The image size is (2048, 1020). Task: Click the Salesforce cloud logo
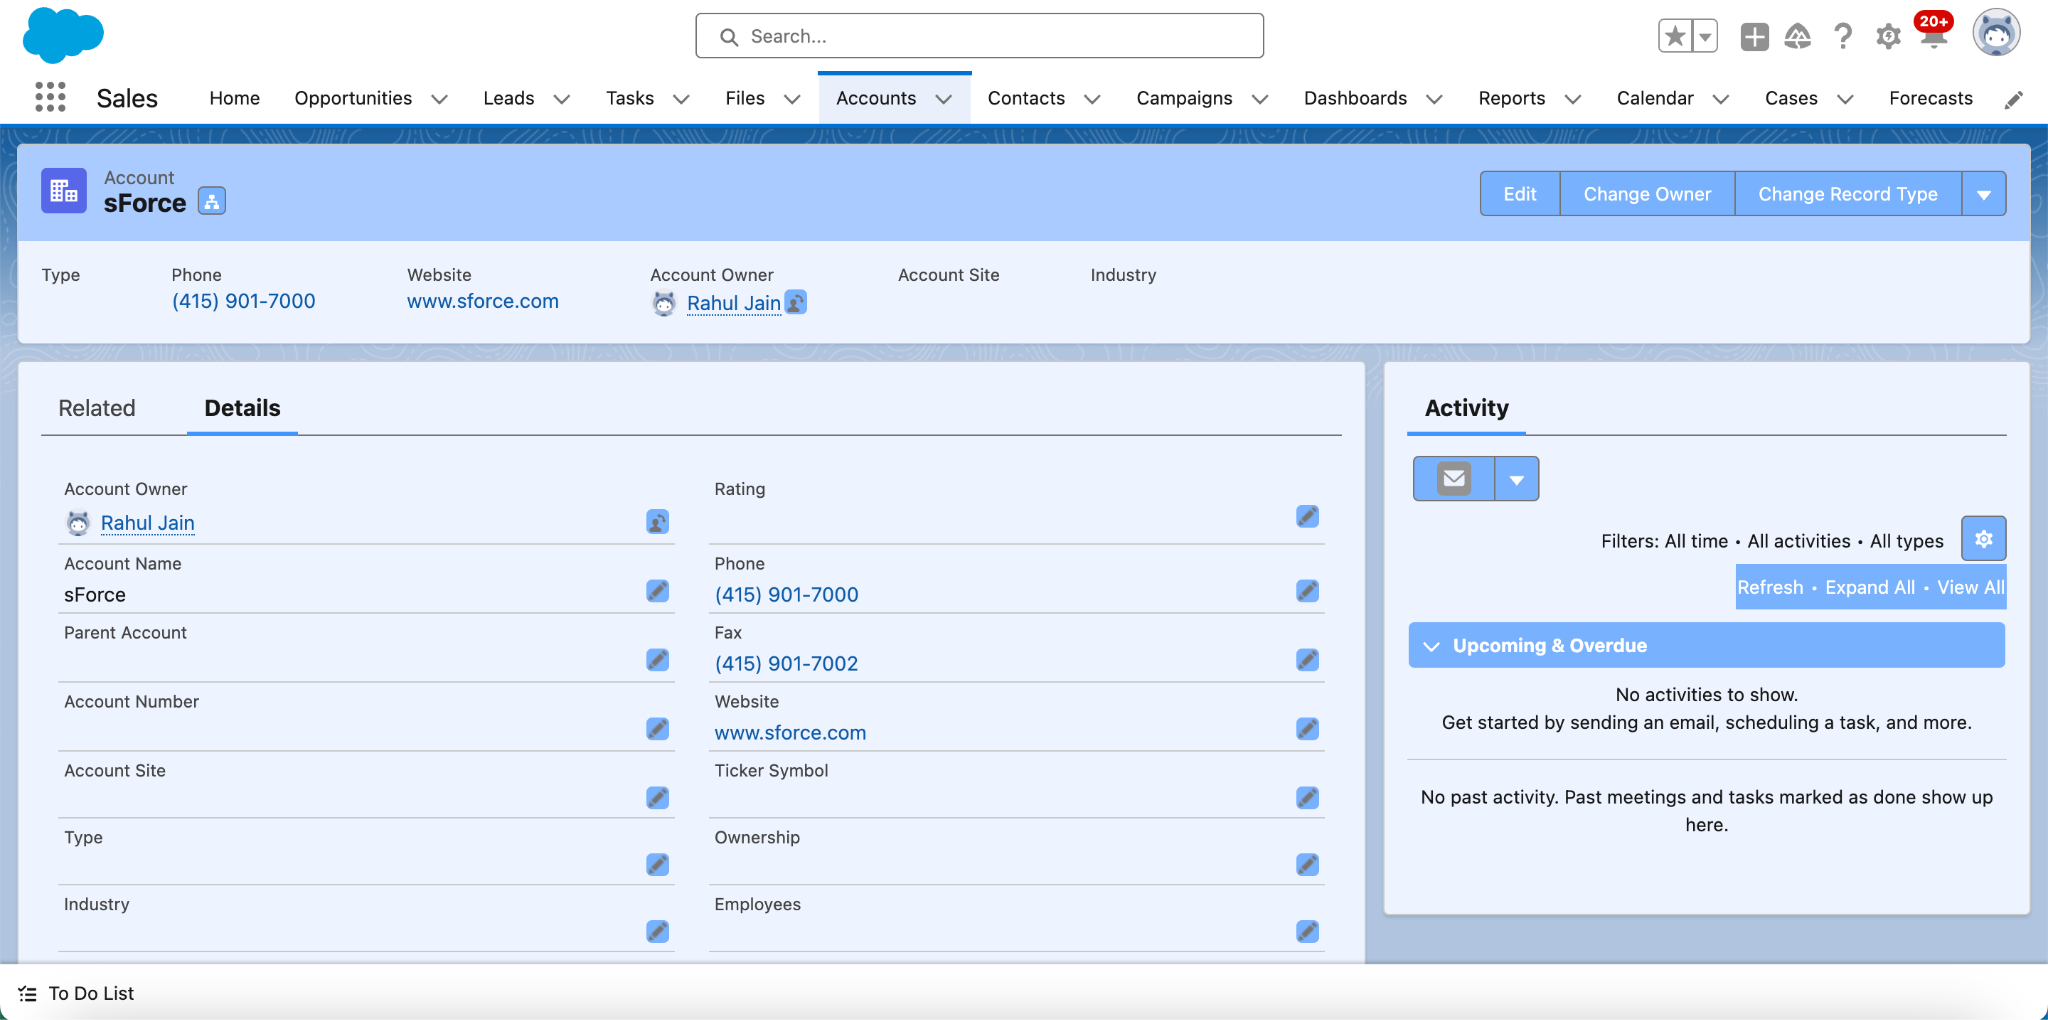[x=63, y=35]
